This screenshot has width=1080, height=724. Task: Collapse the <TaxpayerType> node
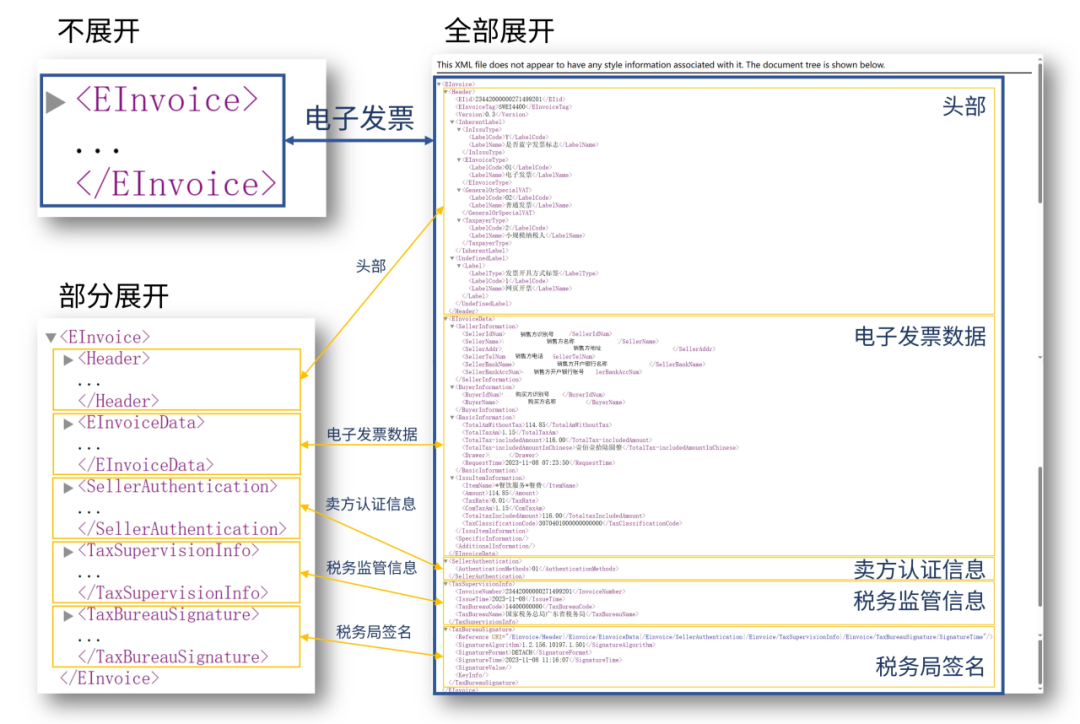coord(458,220)
